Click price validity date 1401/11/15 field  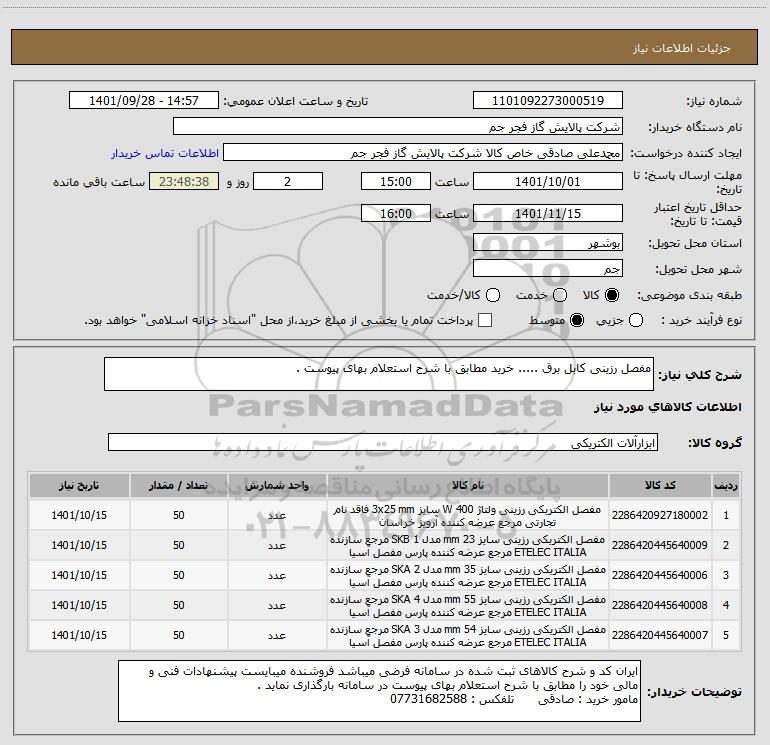548,213
